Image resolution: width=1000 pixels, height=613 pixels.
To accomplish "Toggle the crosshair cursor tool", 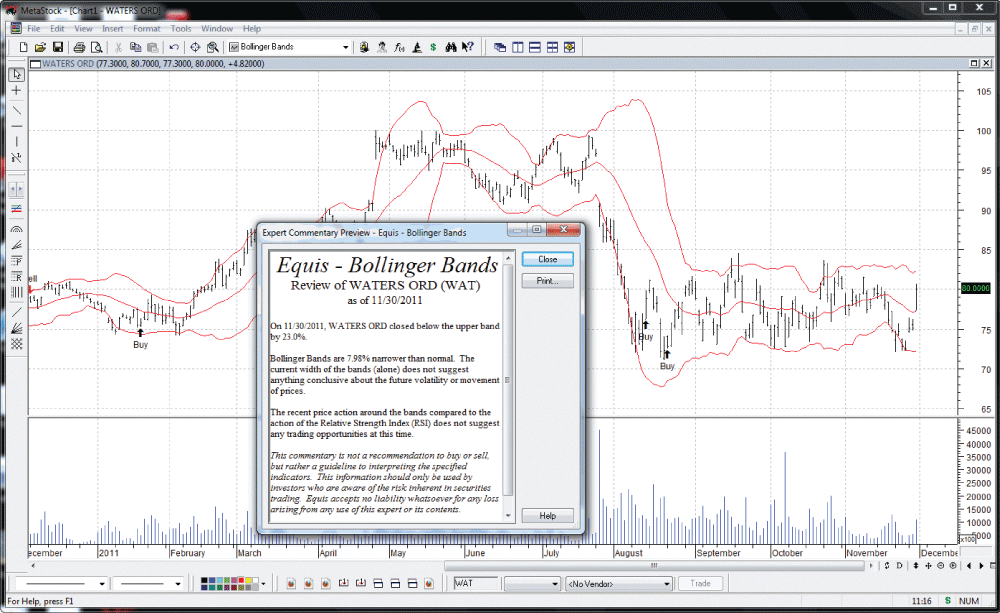I will click(x=15, y=90).
